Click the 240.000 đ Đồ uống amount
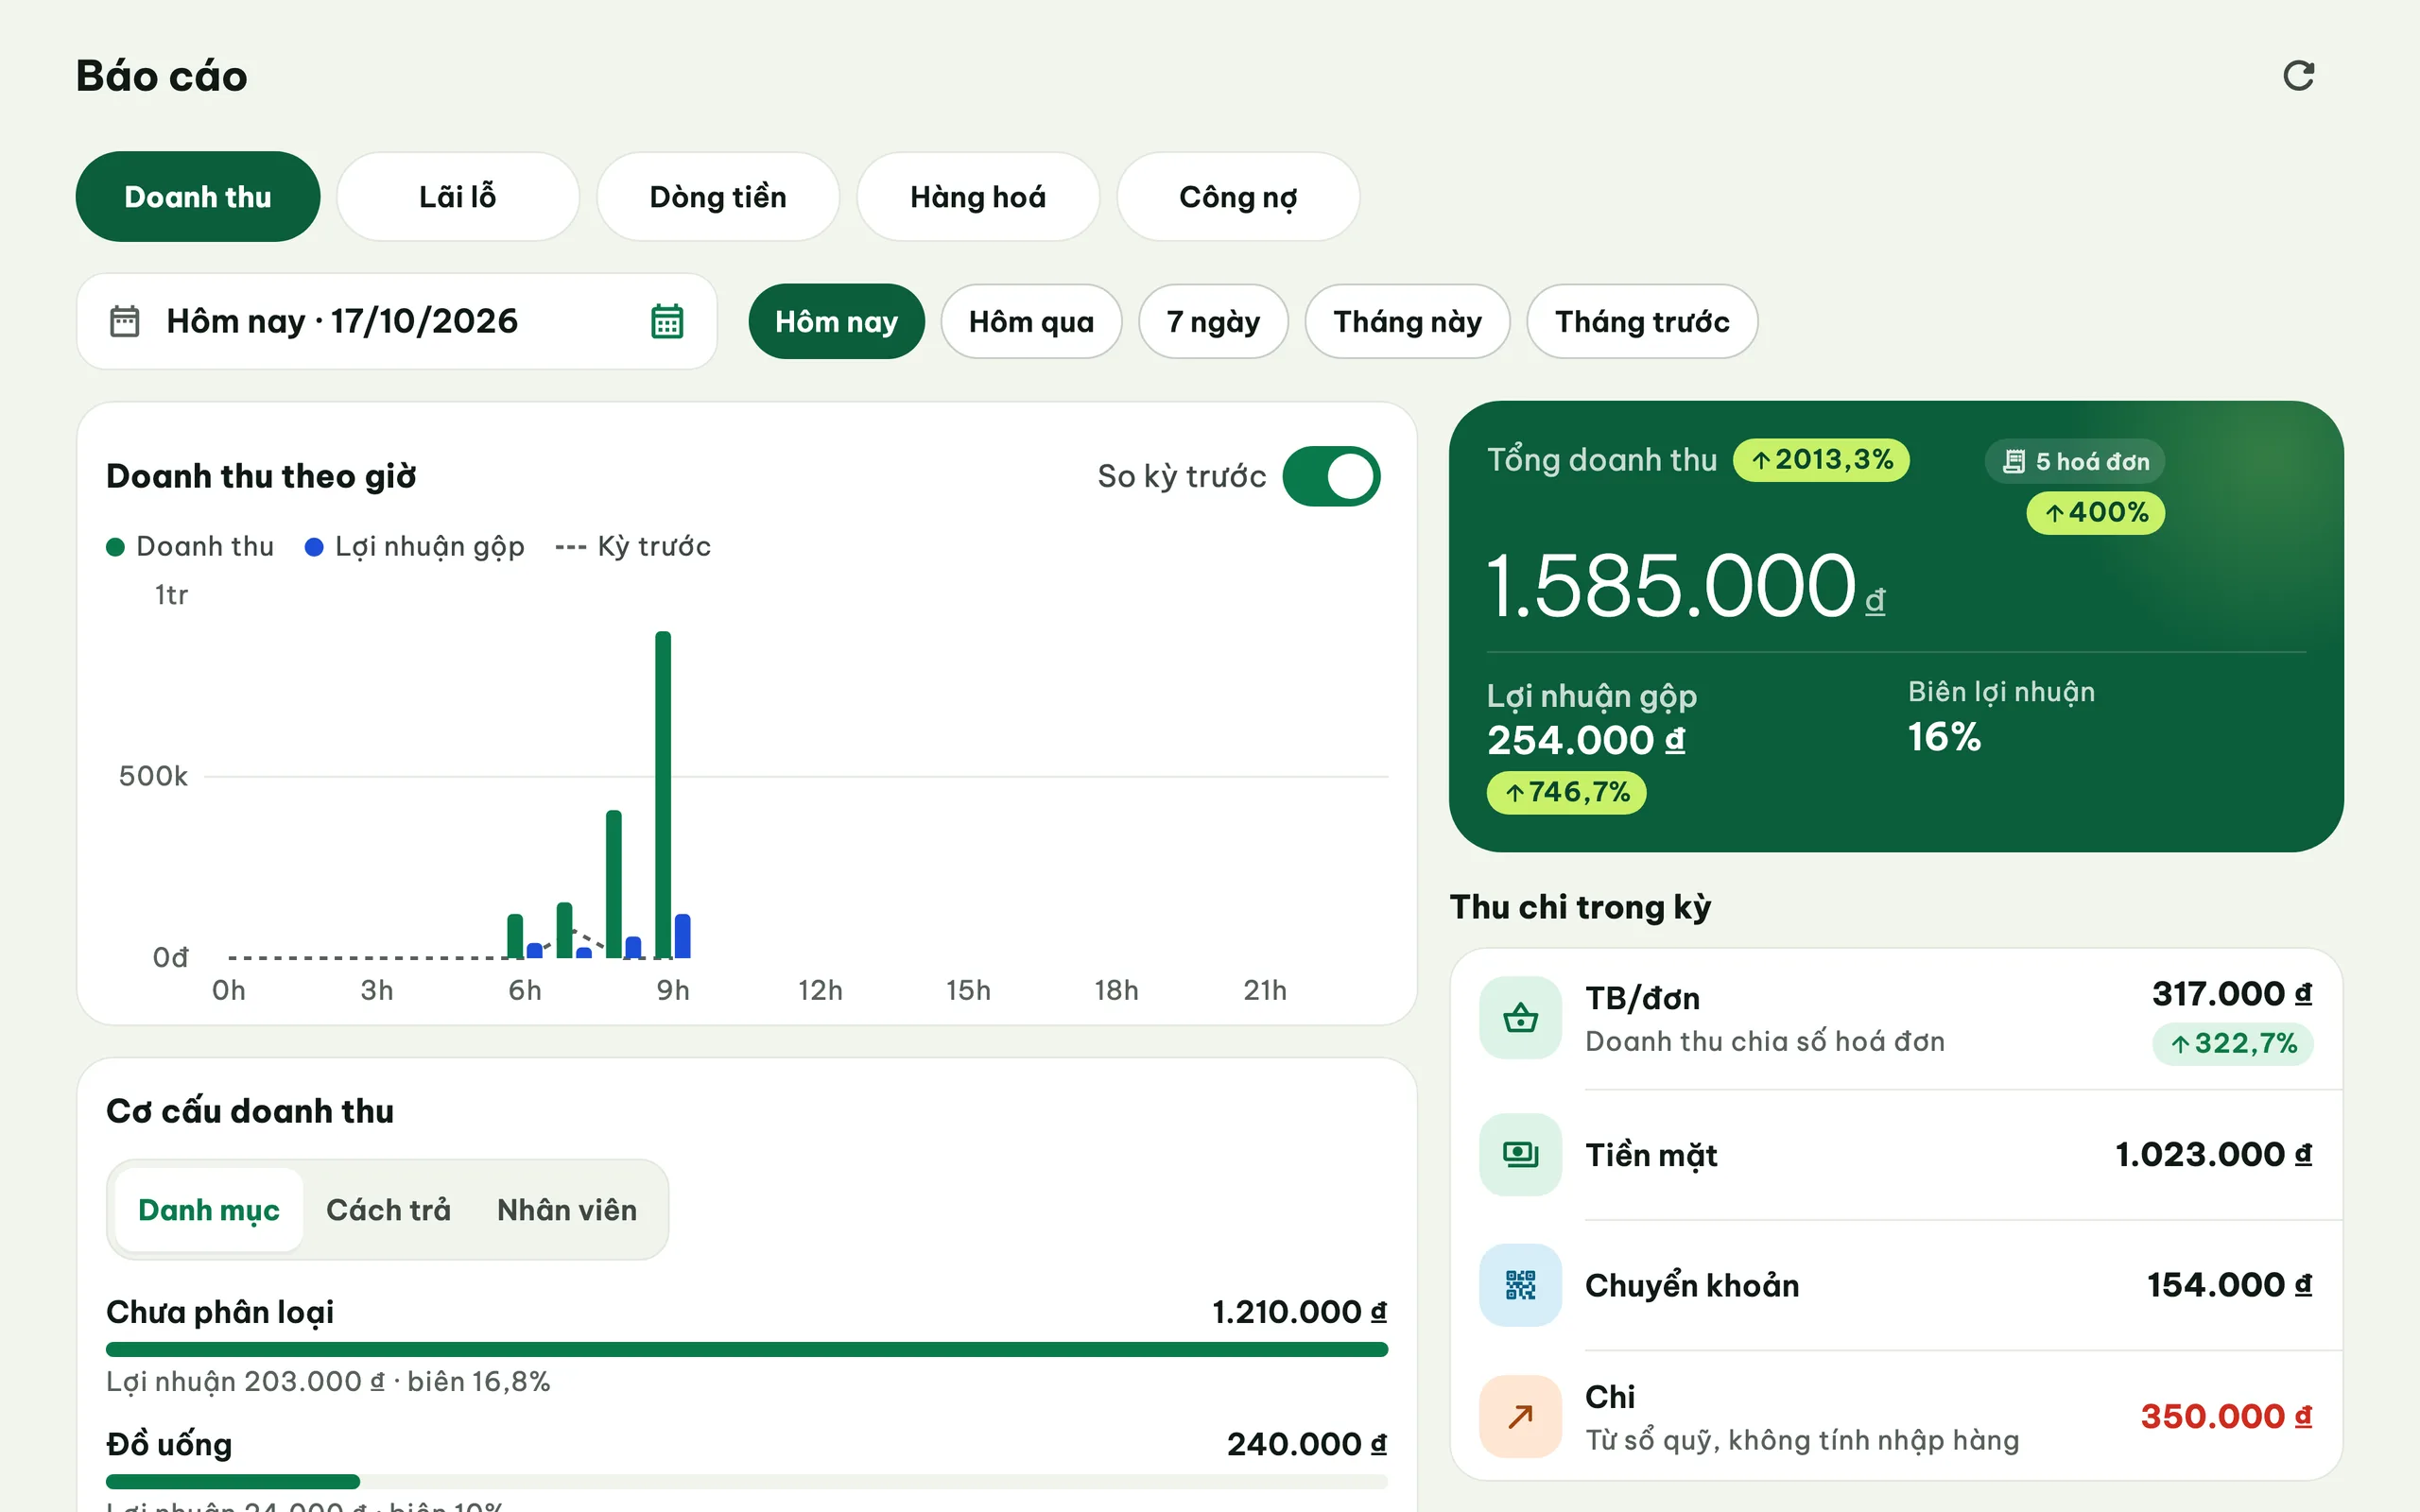Image resolution: width=2420 pixels, height=1512 pixels. point(1307,1444)
